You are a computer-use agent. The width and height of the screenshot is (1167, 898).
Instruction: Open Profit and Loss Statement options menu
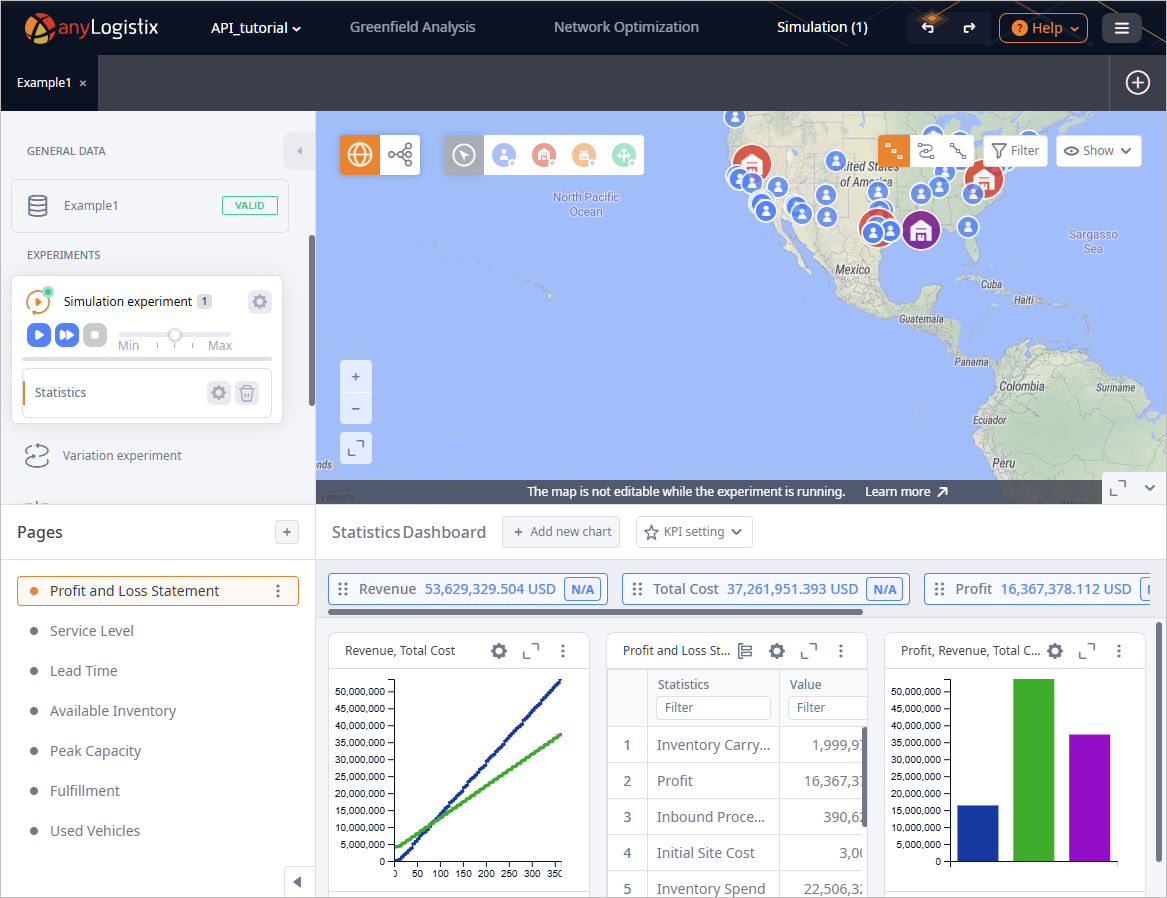(x=278, y=591)
